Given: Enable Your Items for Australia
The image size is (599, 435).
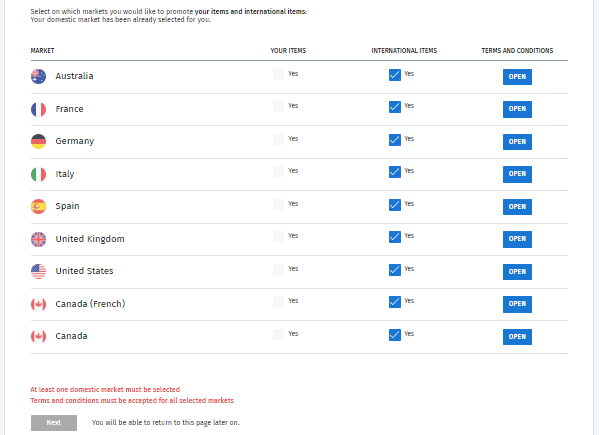Looking at the screenshot, I should click(x=278, y=74).
